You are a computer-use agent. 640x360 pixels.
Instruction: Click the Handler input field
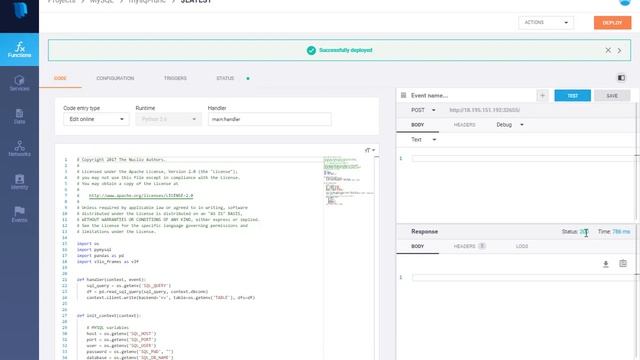pos(269,119)
